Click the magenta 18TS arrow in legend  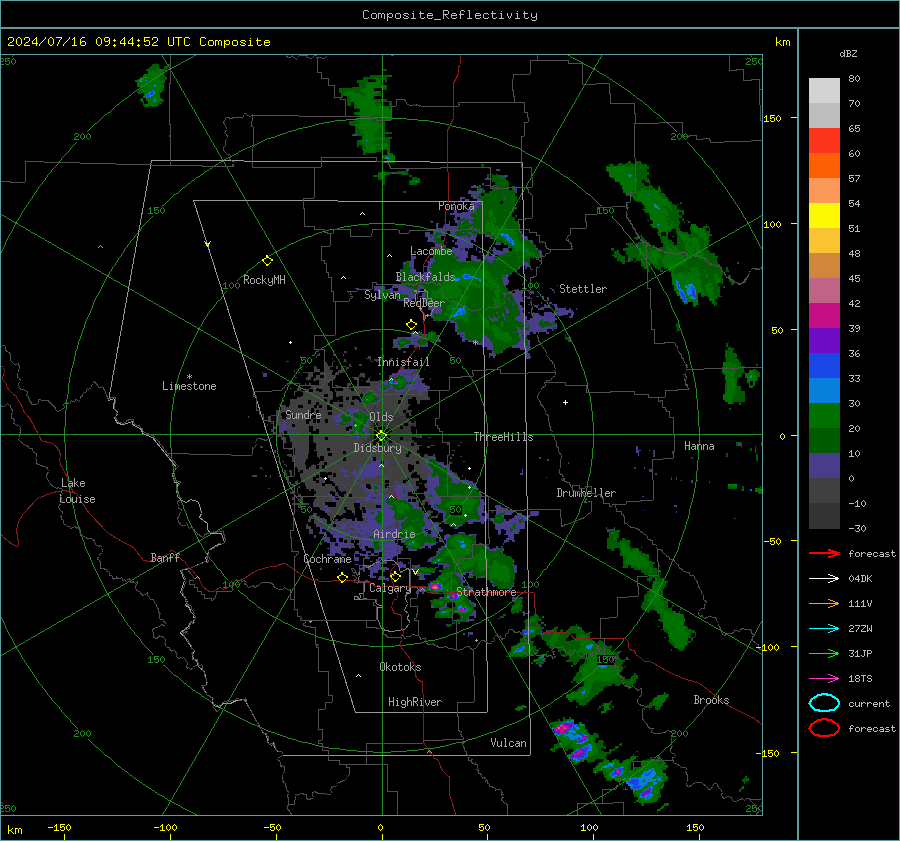pos(824,679)
